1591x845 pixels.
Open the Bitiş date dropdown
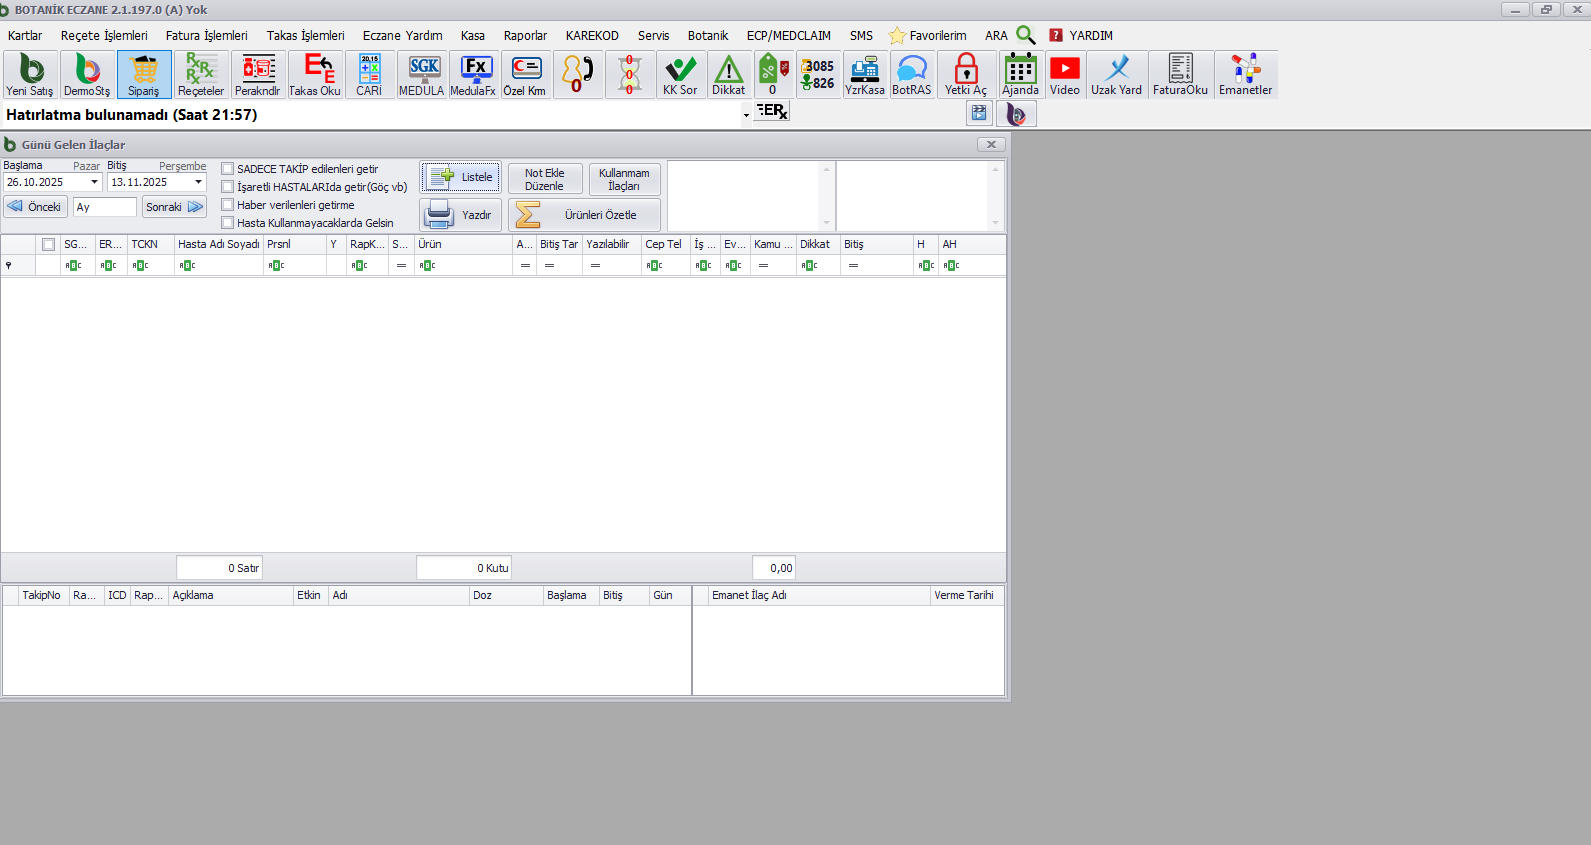pos(198,182)
